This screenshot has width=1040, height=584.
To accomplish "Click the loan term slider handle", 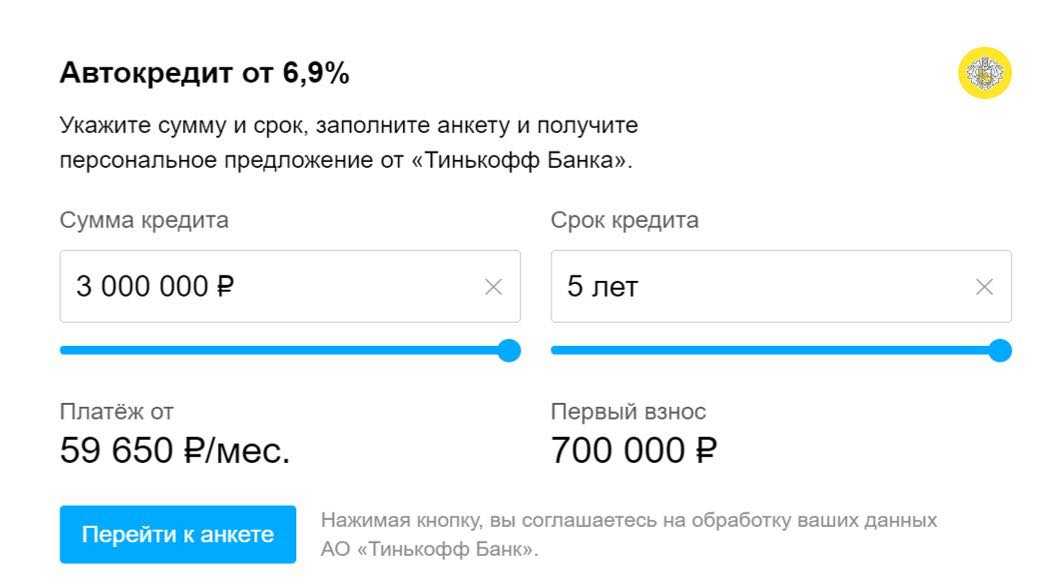I will coord(999,350).
